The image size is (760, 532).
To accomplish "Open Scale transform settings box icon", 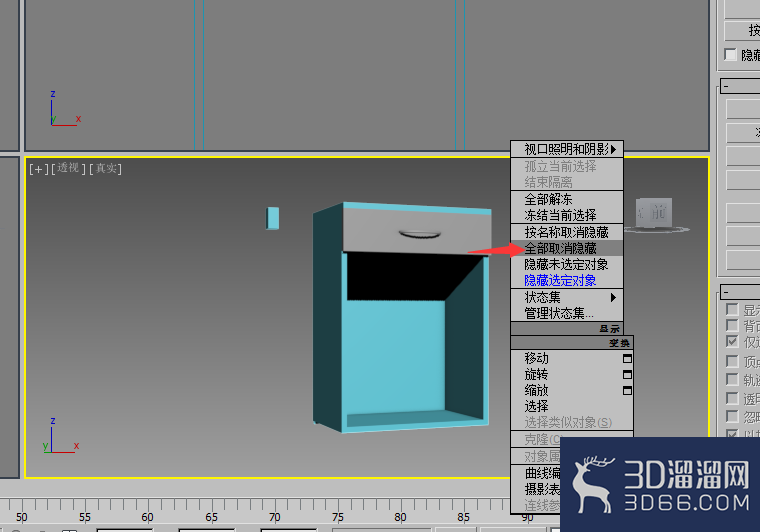I will pos(627,391).
